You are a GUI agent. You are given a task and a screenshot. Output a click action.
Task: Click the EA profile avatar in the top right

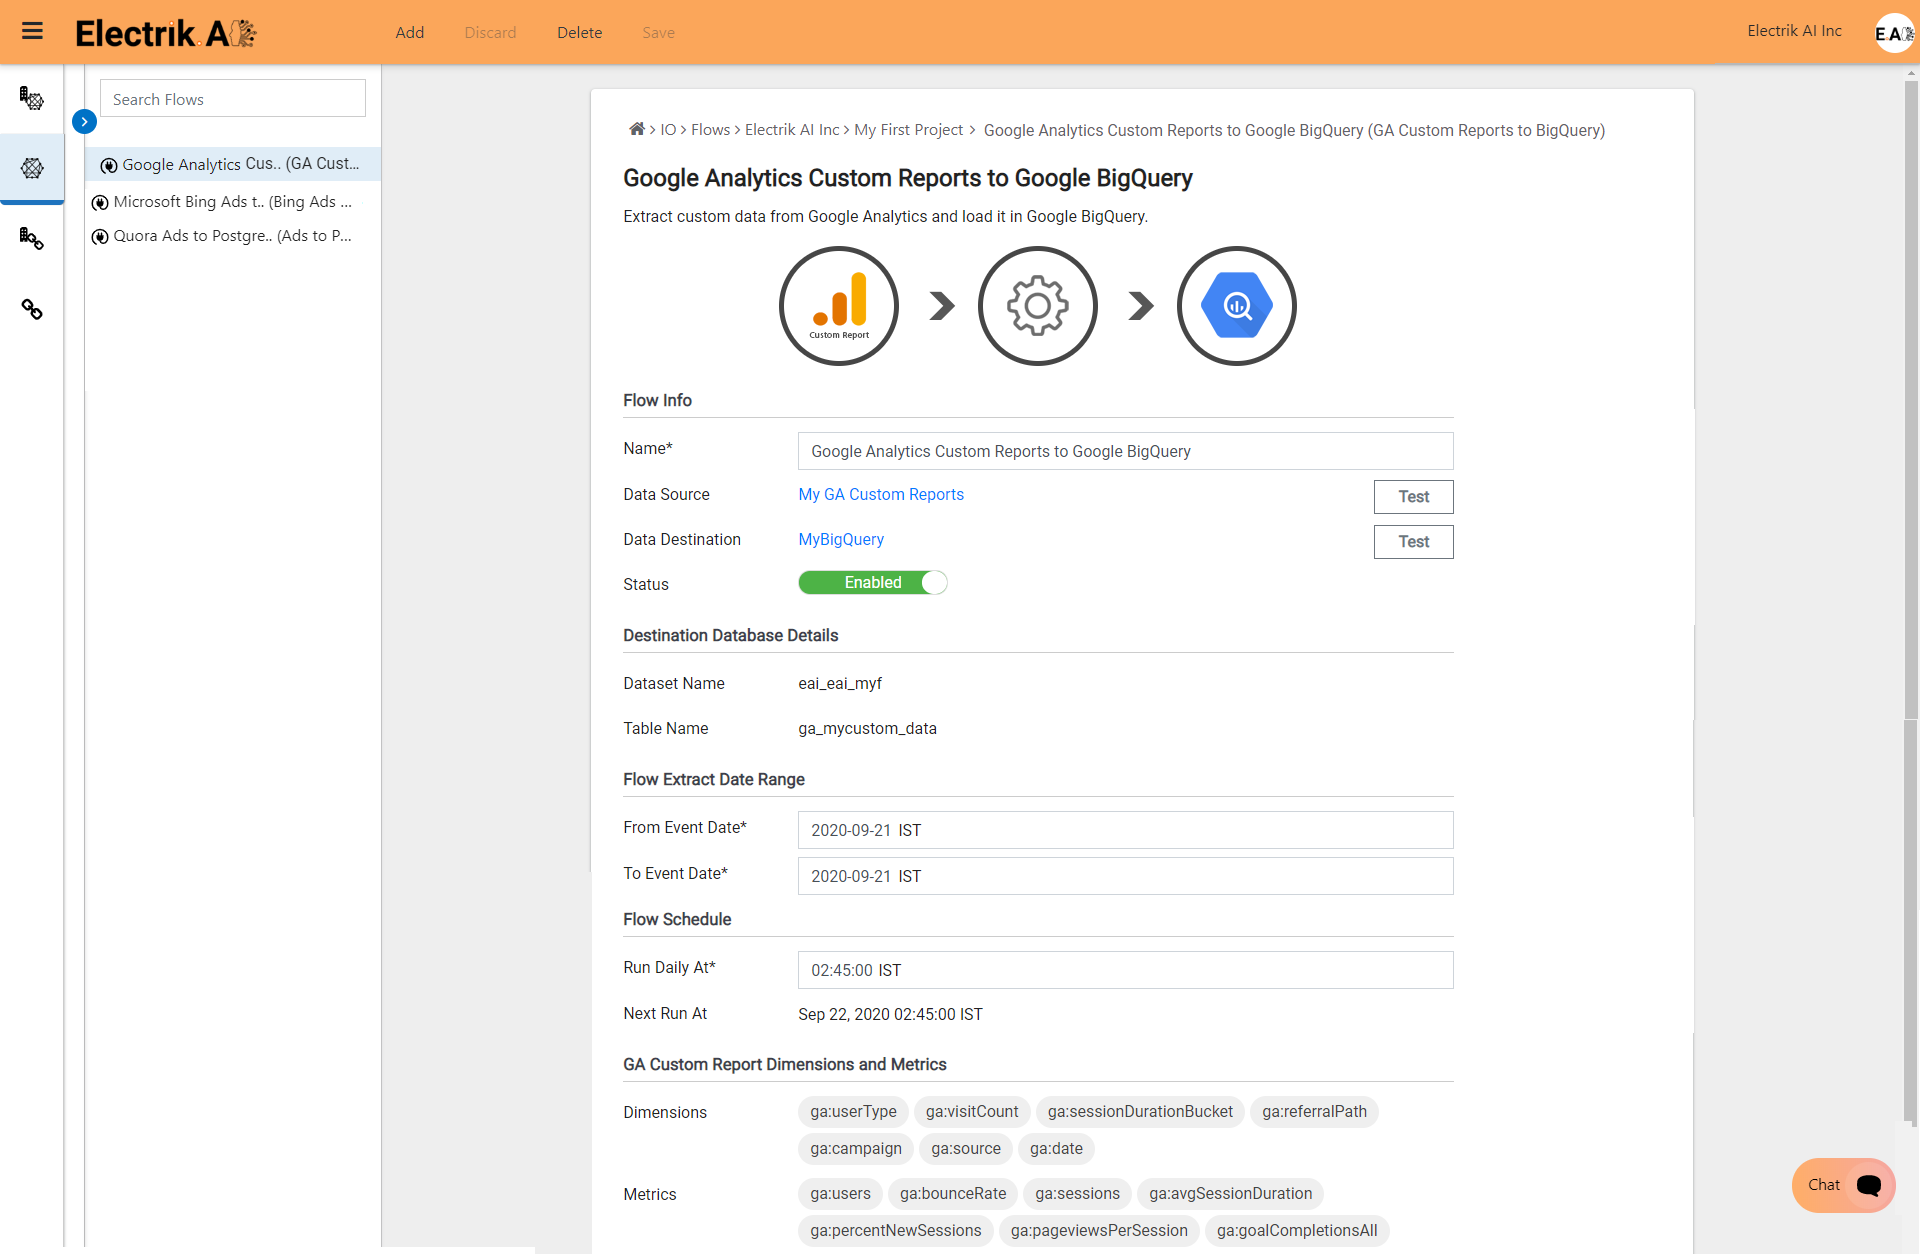tap(1893, 32)
